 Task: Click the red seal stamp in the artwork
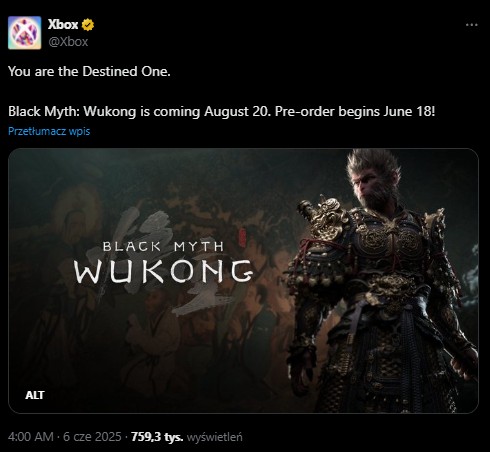click(242, 238)
